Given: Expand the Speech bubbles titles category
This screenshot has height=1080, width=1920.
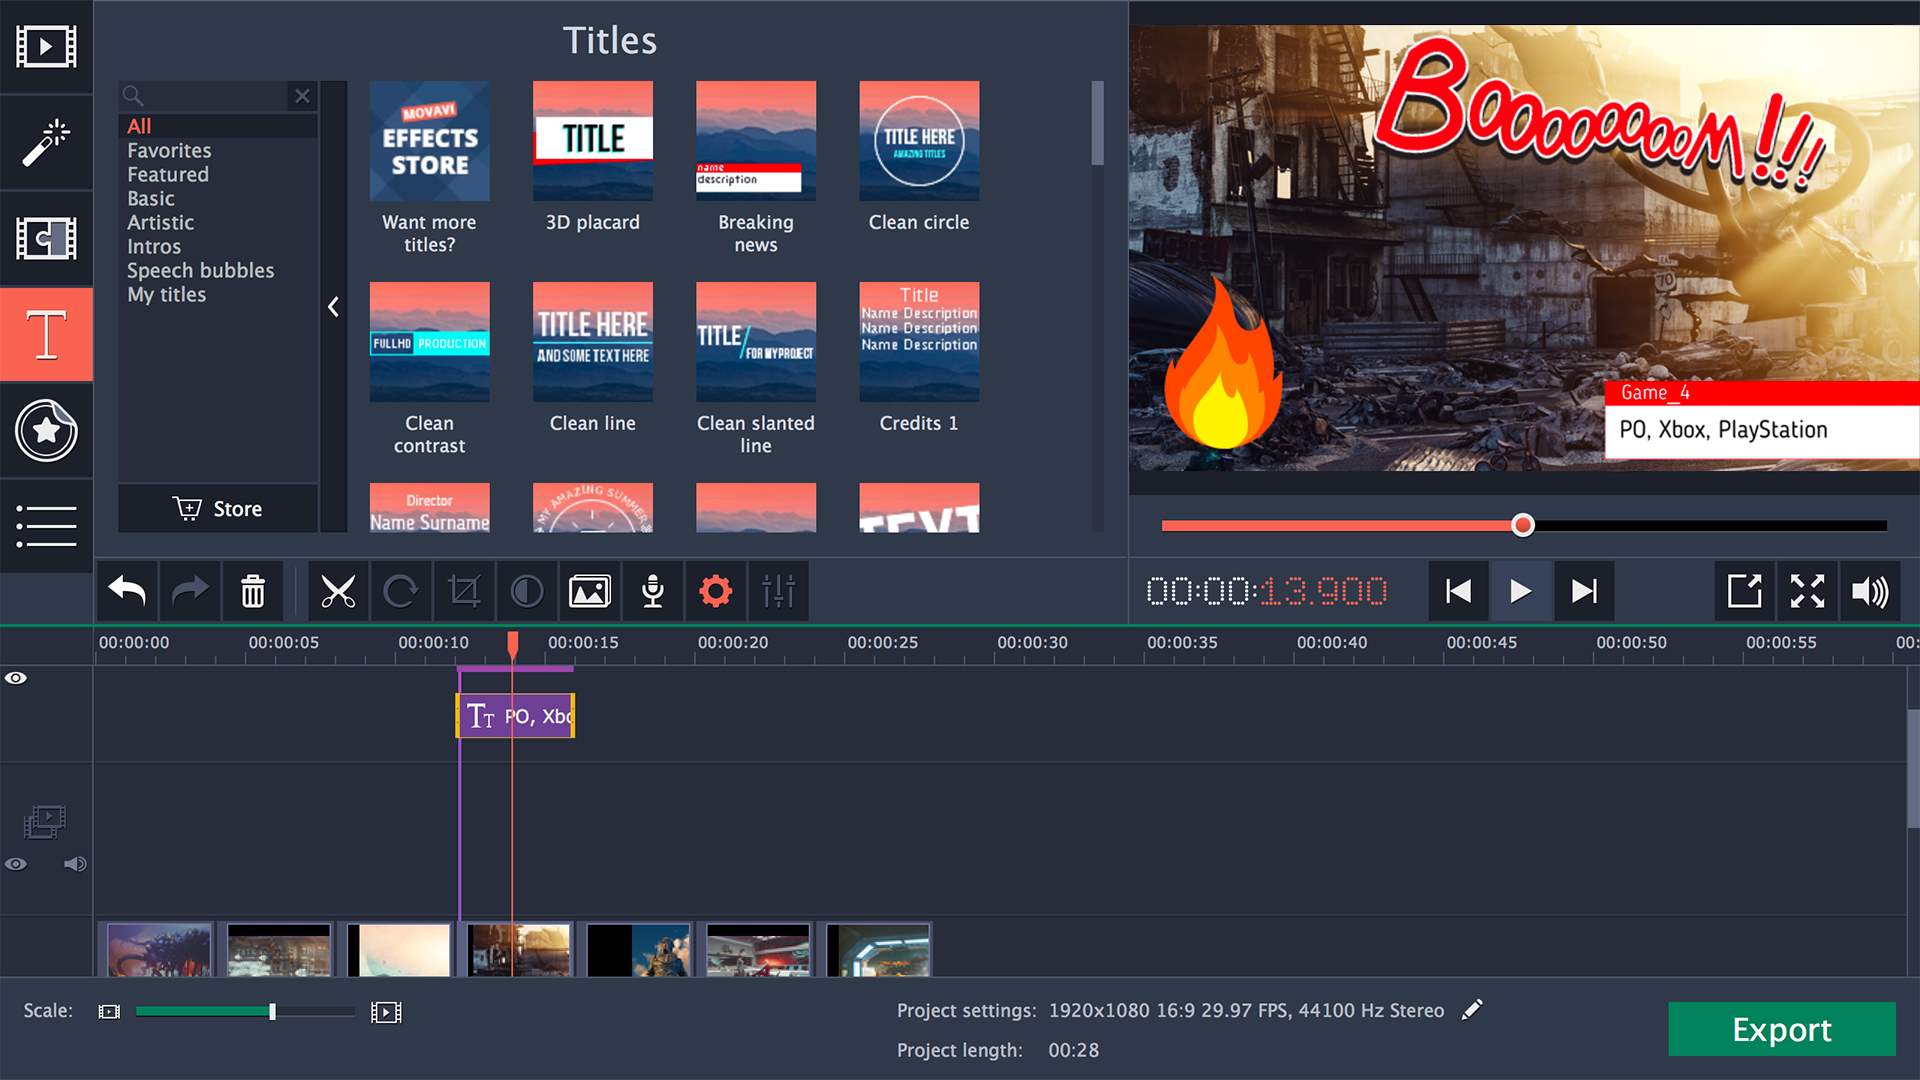Looking at the screenshot, I should click(x=200, y=269).
